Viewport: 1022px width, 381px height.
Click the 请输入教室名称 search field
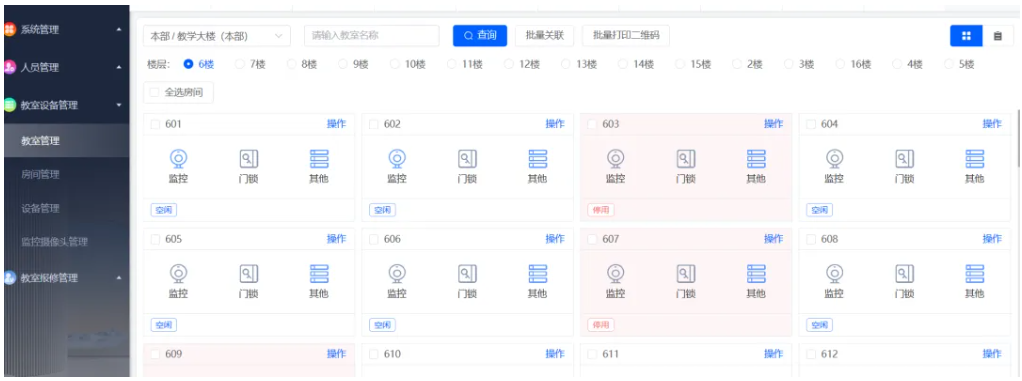tap(372, 36)
